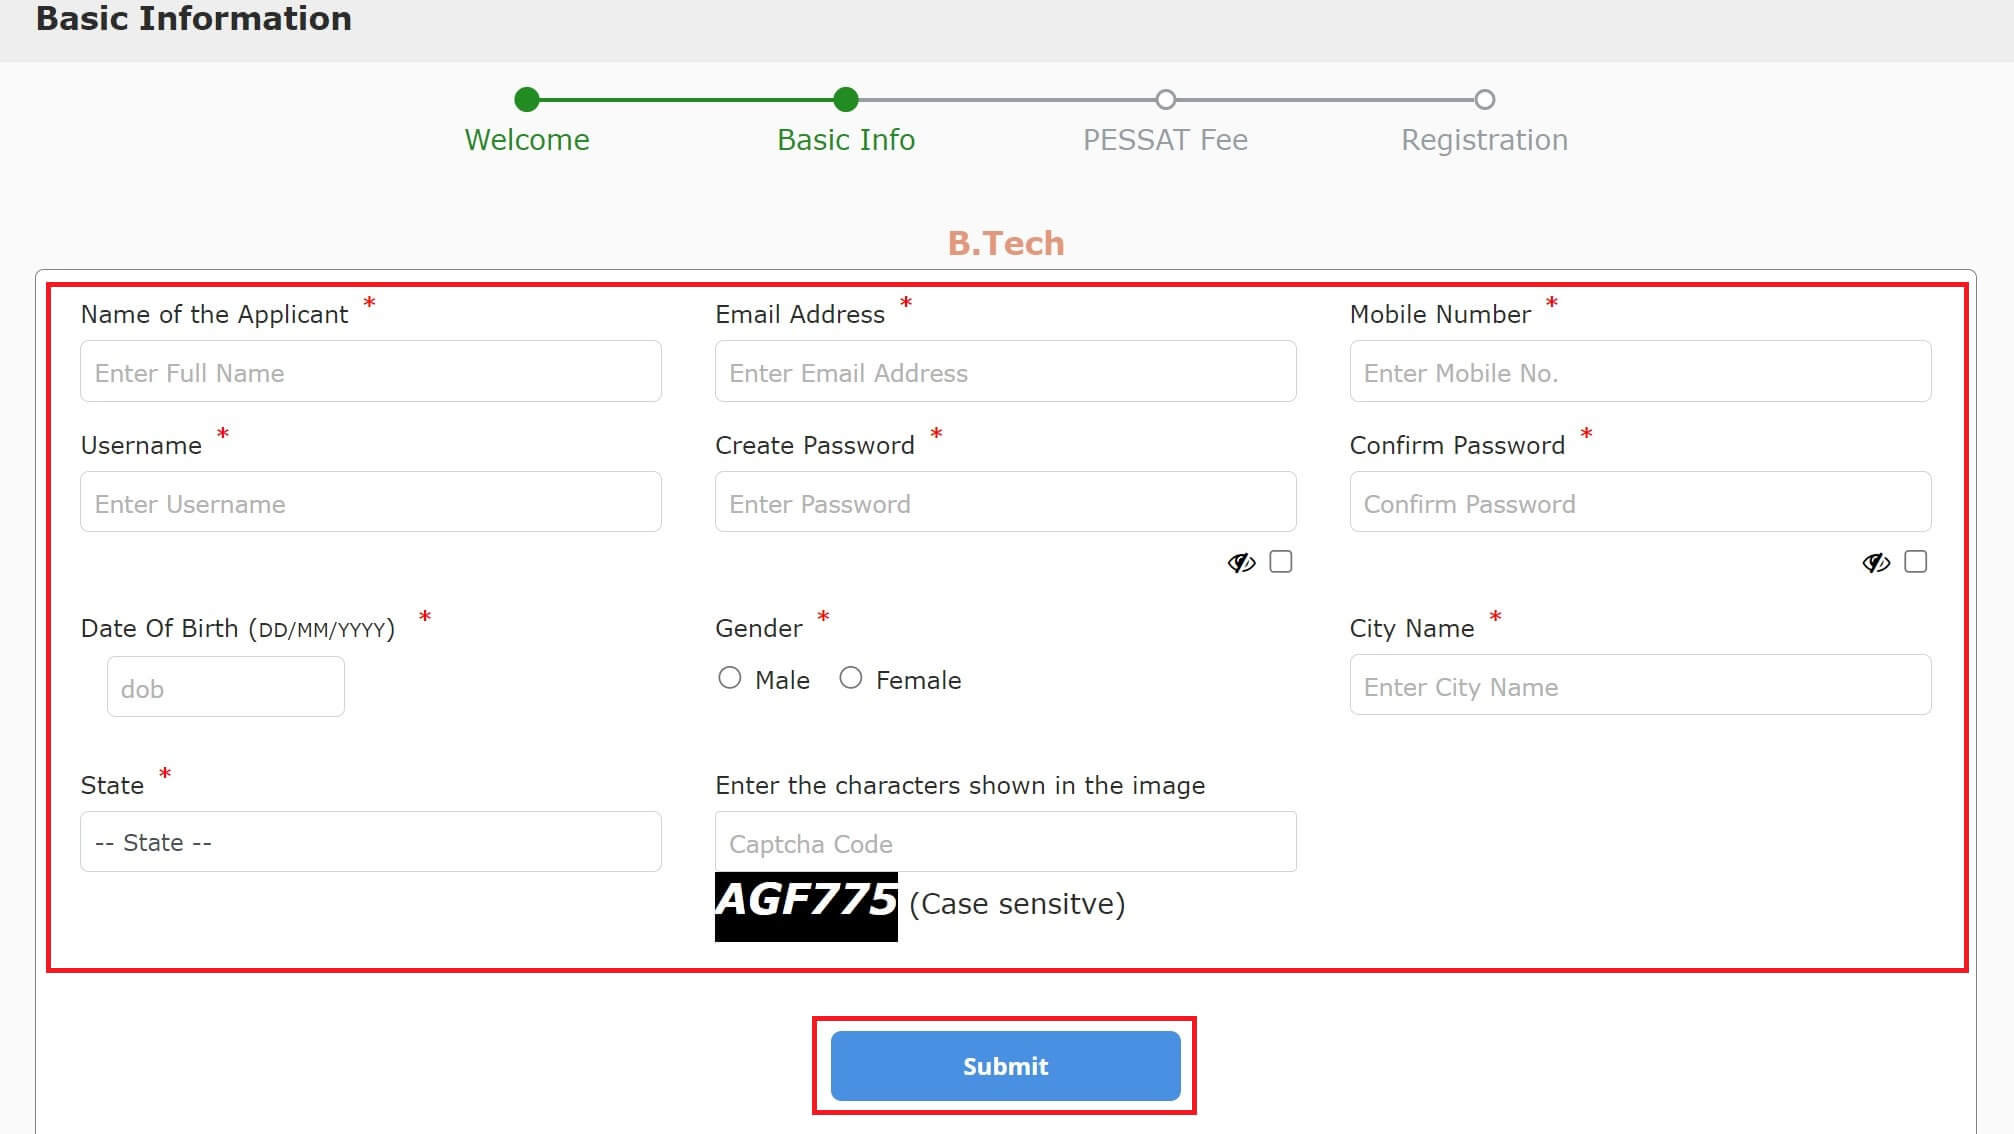This screenshot has height=1134, width=2014.
Task: Click the Basic Information page title
Action: (x=194, y=19)
